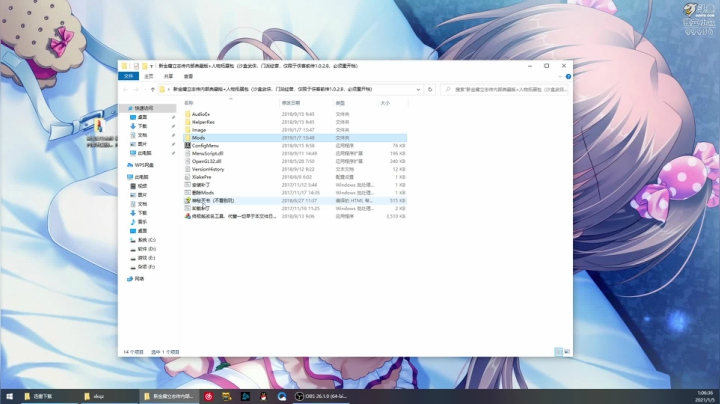This screenshot has width=720, height=404.
Task: Select the Image folder
Action: 199,130
